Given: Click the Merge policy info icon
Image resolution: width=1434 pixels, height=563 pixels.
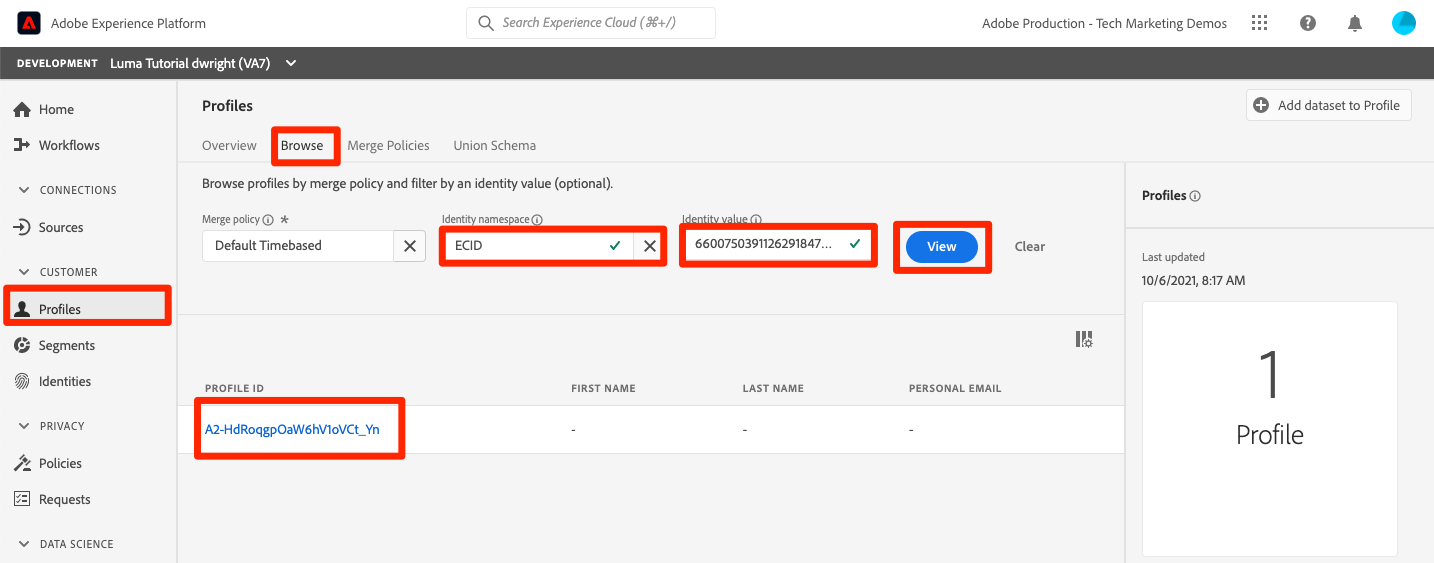Looking at the screenshot, I should pyautogui.click(x=268, y=220).
